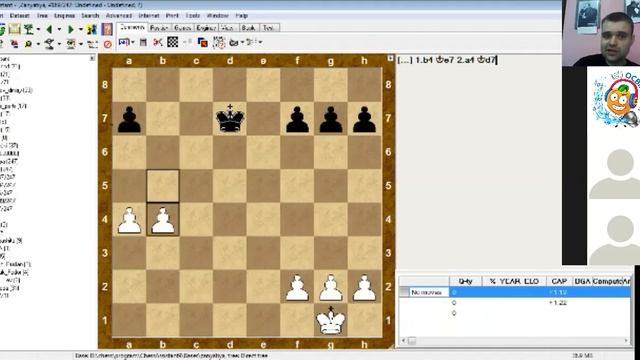The width and height of the screenshot is (640, 360).
Task: Click the dotted frame annotation icon
Action: click(219, 42)
